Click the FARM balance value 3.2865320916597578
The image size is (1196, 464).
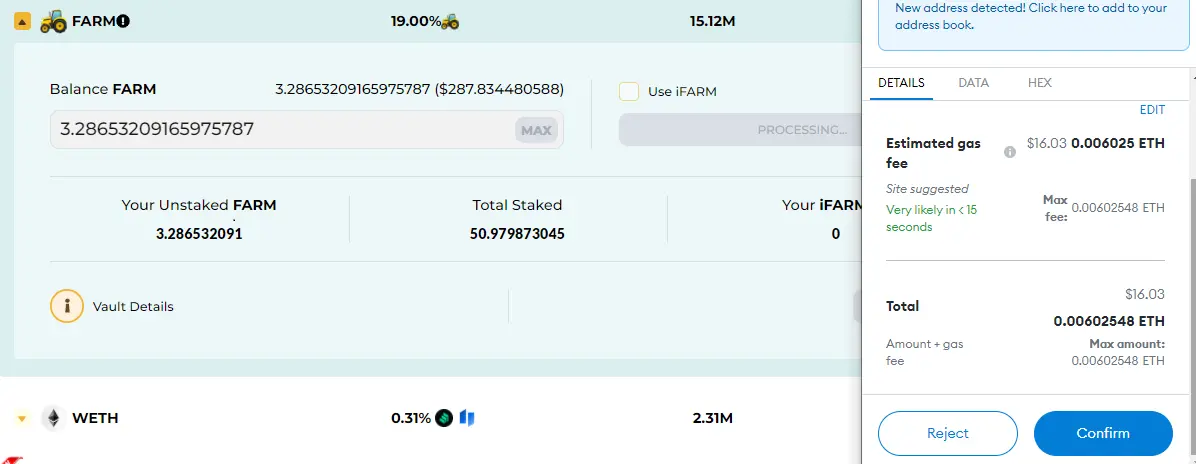353,89
